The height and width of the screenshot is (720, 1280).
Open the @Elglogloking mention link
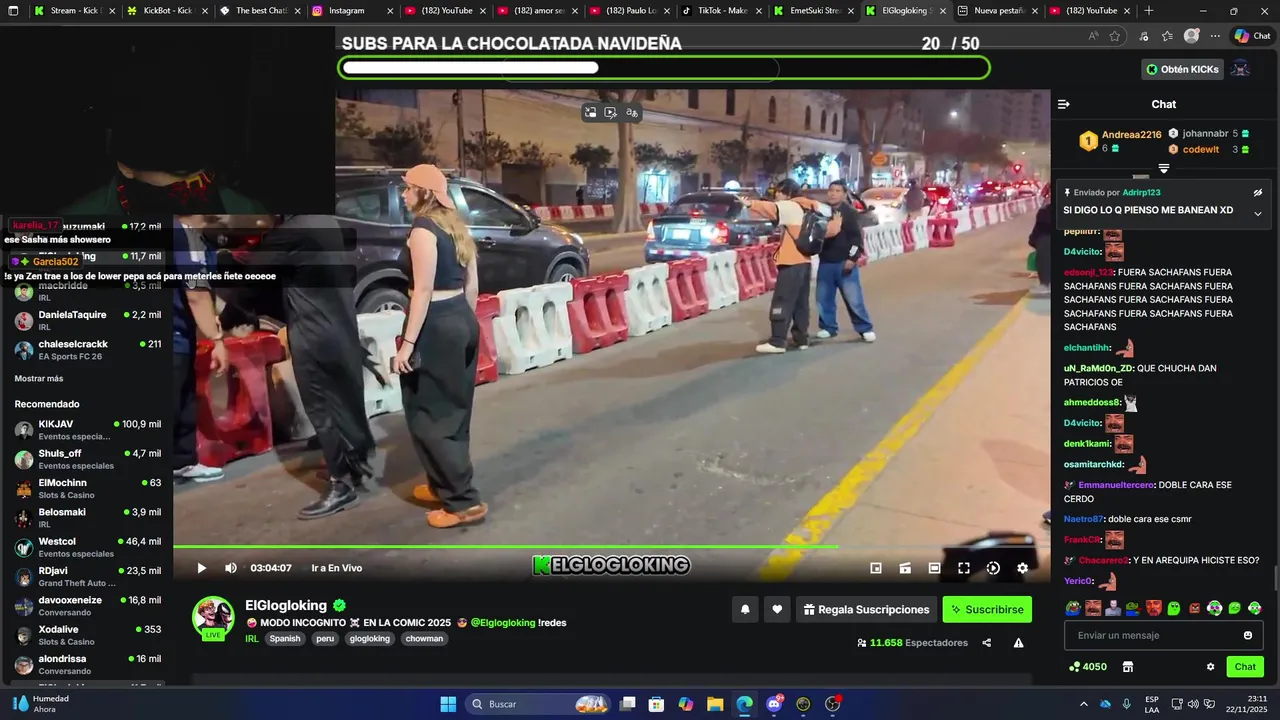pos(503,623)
